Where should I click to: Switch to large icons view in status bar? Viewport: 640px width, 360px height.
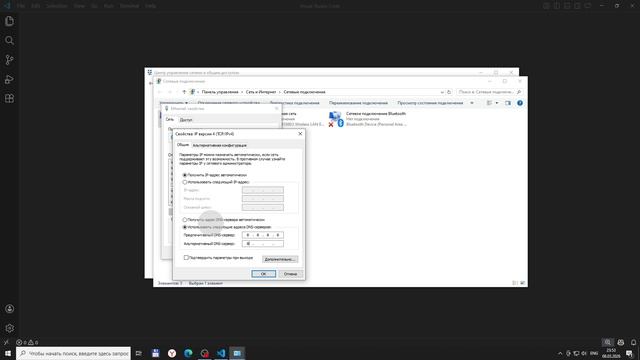522,283
